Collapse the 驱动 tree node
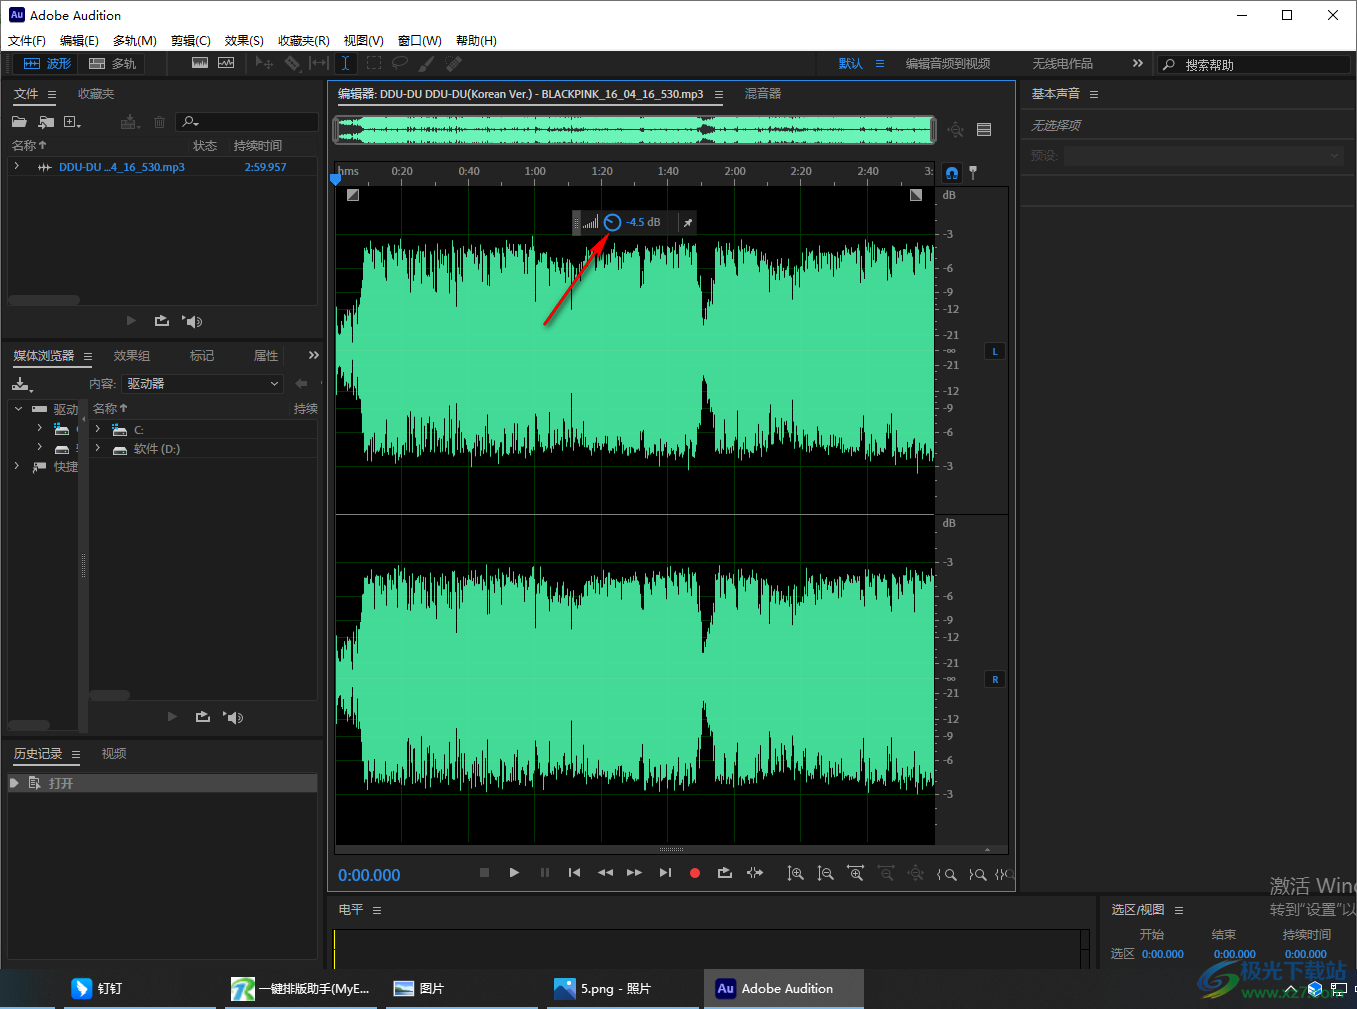 pos(18,409)
